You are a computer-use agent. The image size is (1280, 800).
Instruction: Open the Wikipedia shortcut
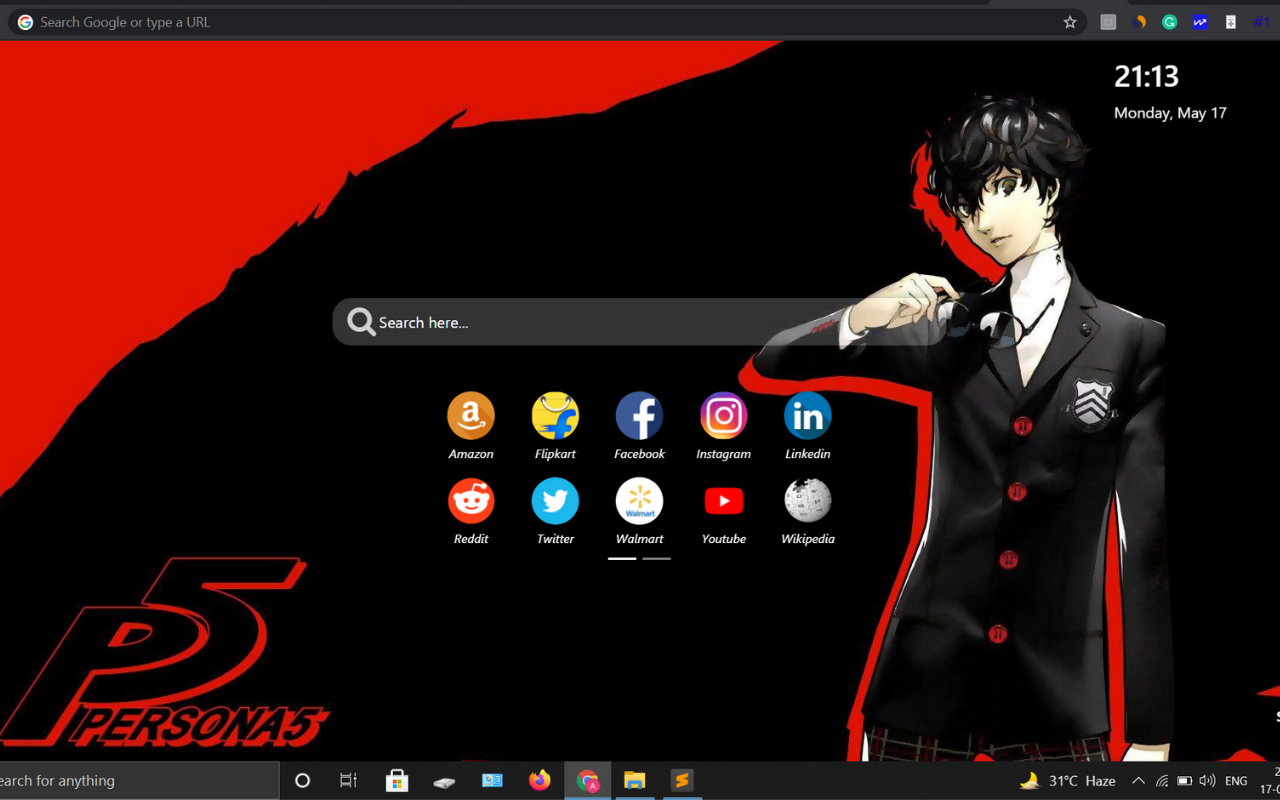pos(807,501)
